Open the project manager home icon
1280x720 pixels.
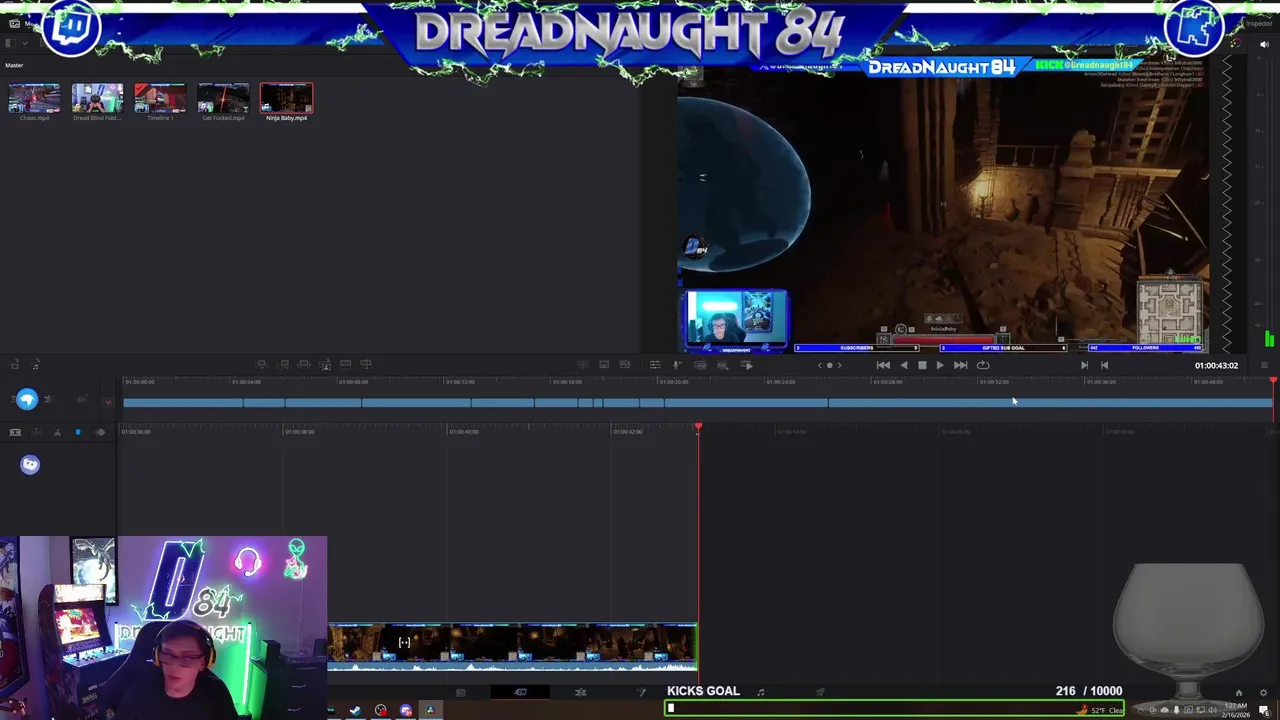point(1238,692)
